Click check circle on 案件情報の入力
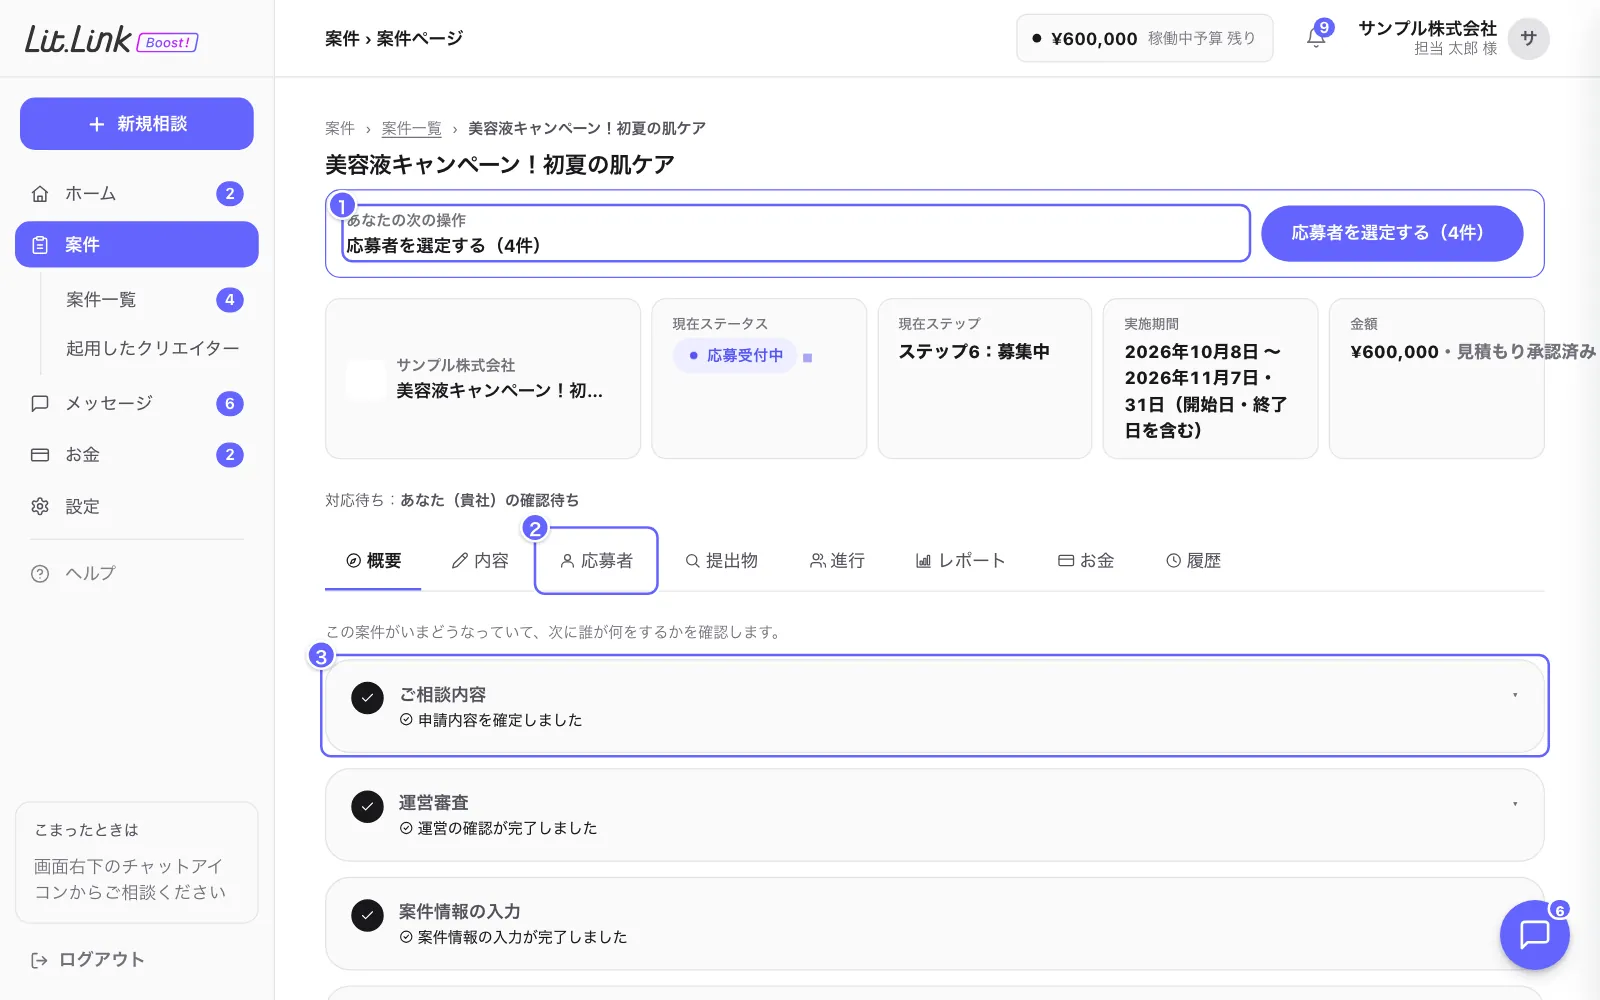This screenshot has height=1000, width=1600. (367, 915)
